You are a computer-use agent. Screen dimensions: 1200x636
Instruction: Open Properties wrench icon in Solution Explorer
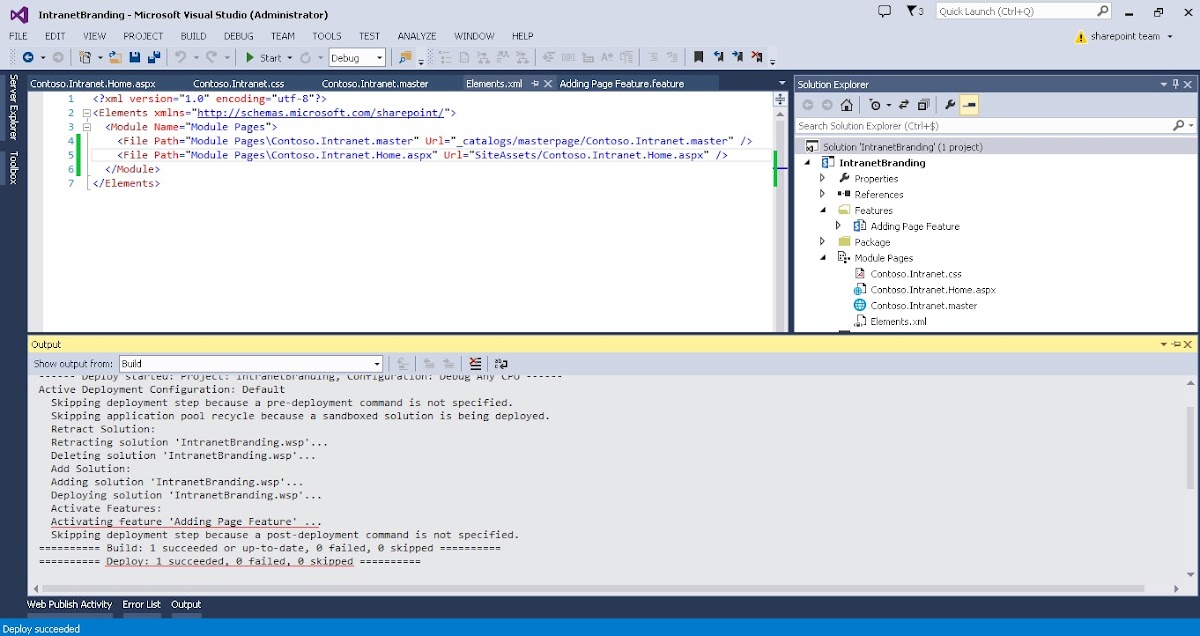click(x=950, y=105)
